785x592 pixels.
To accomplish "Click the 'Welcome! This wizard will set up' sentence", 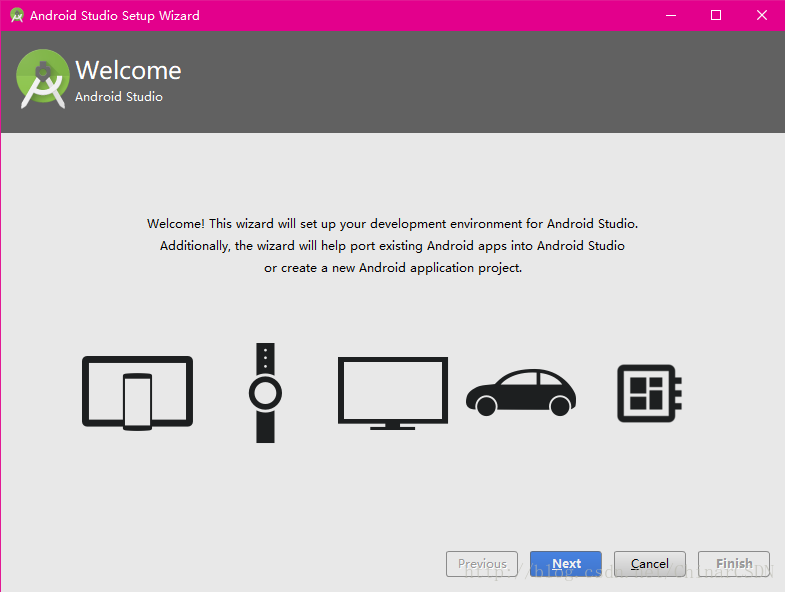I will [x=392, y=223].
